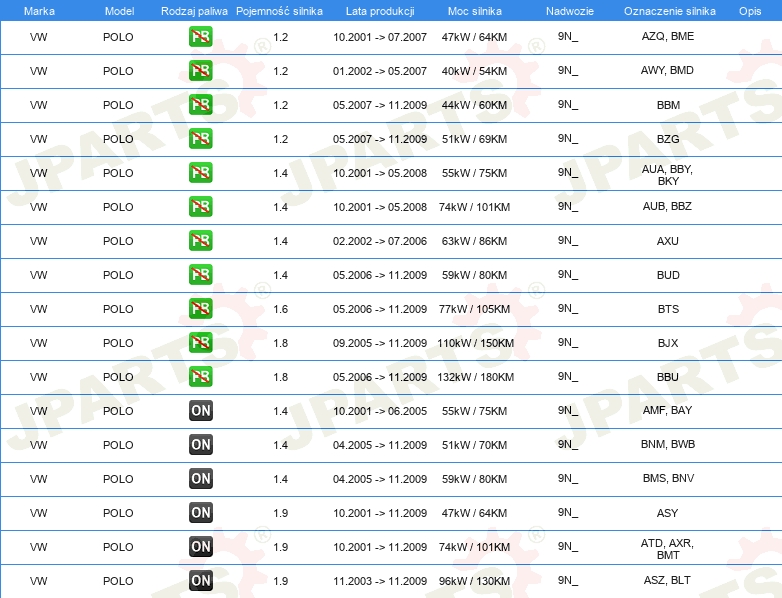Click production dates 01.2002 -> 05.2007
The width and height of the screenshot is (782, 598).
[380, 71]
